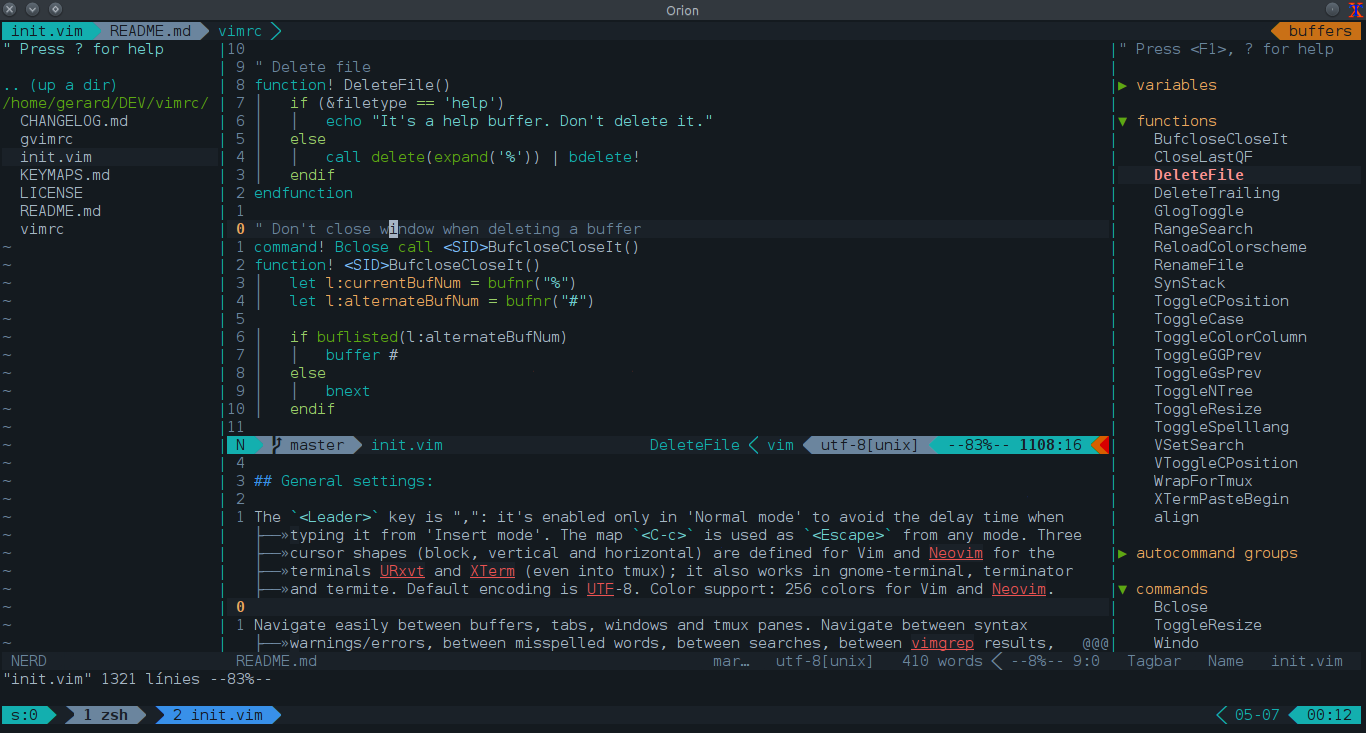Jump to ToggleCPosition function tag
1366x733 pixels.
click(1221, 301)
